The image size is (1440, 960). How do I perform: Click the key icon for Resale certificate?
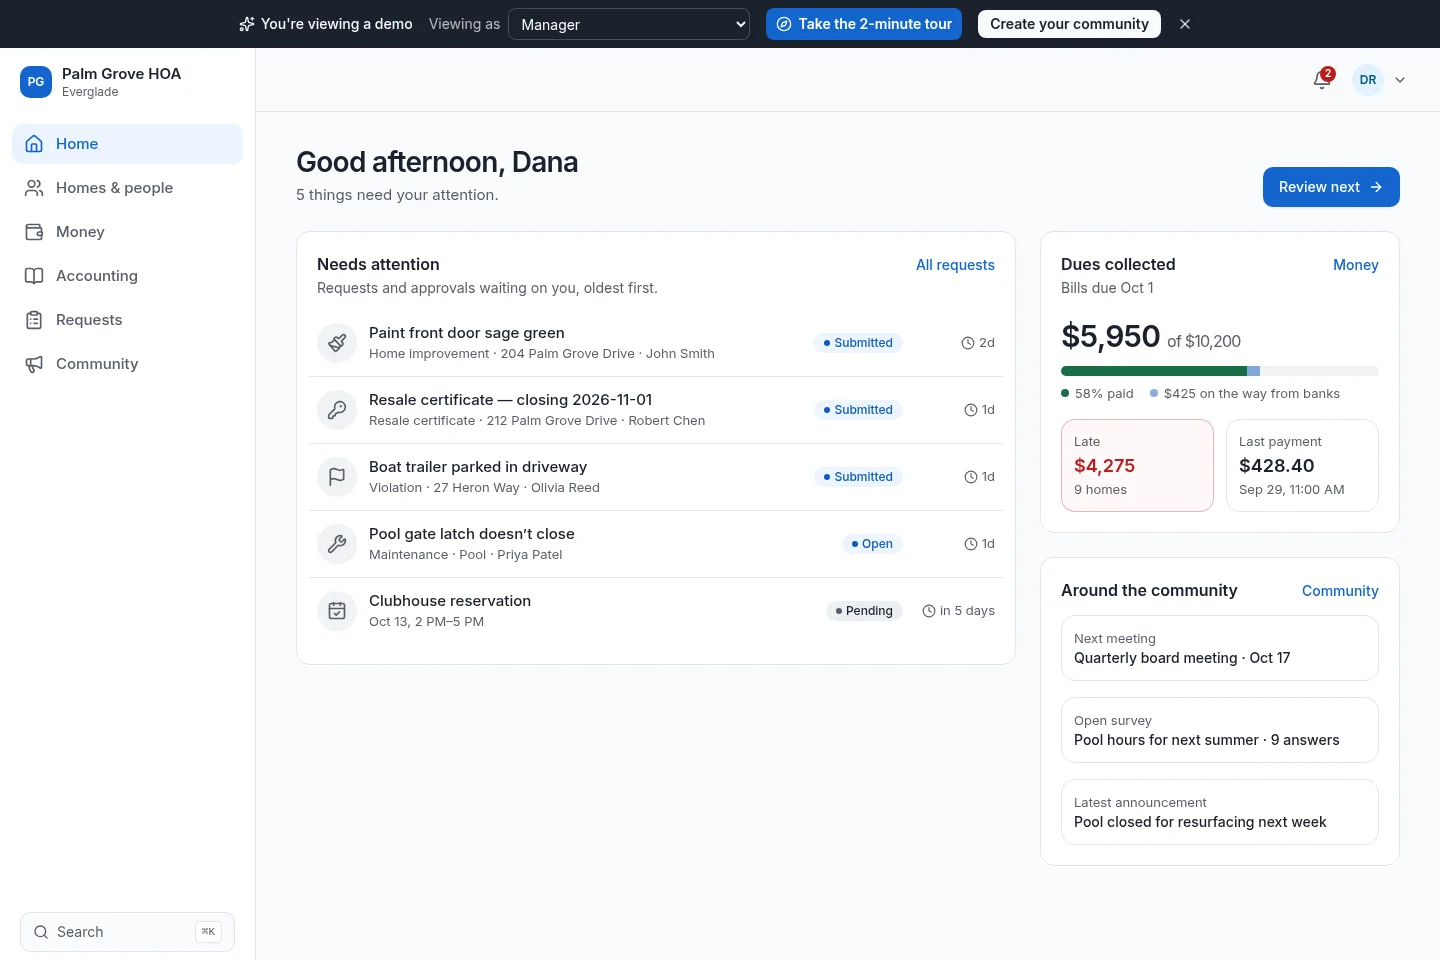(x=337, y=410)
